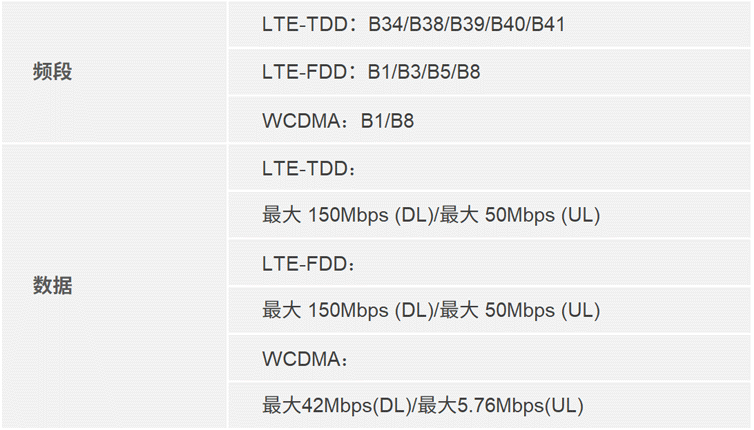Click B39 in the LTE-TDD band row

(x=467, y=24)
